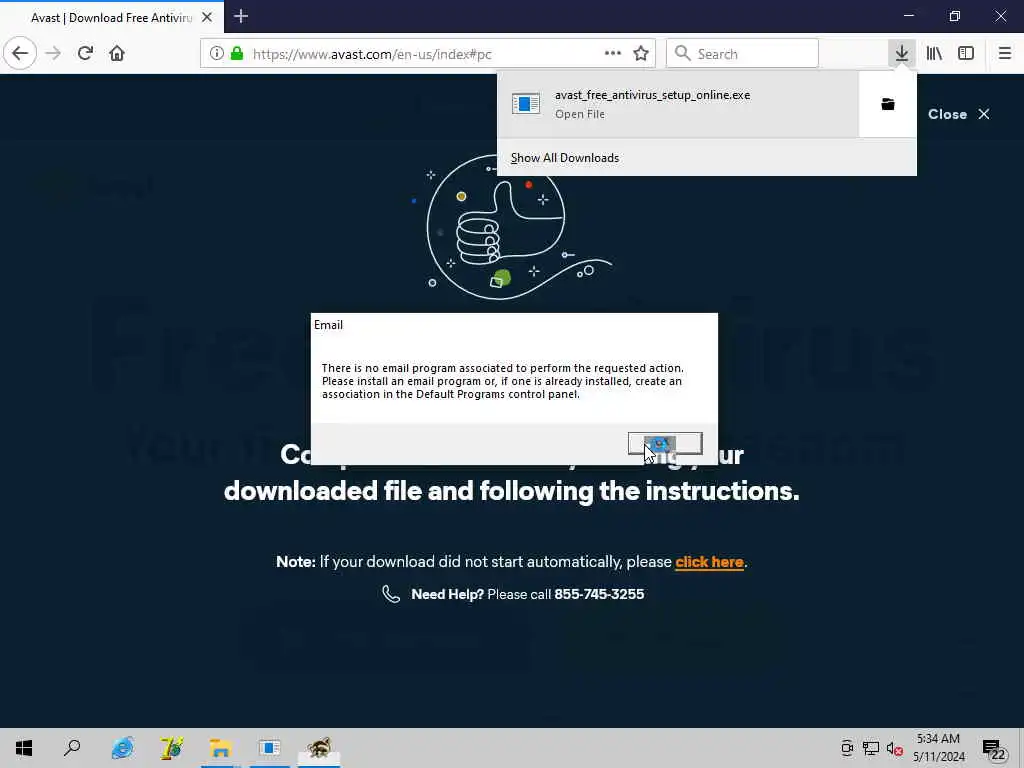Show site information via the info icon
1024x768 pixels.
tap(217, 54)
